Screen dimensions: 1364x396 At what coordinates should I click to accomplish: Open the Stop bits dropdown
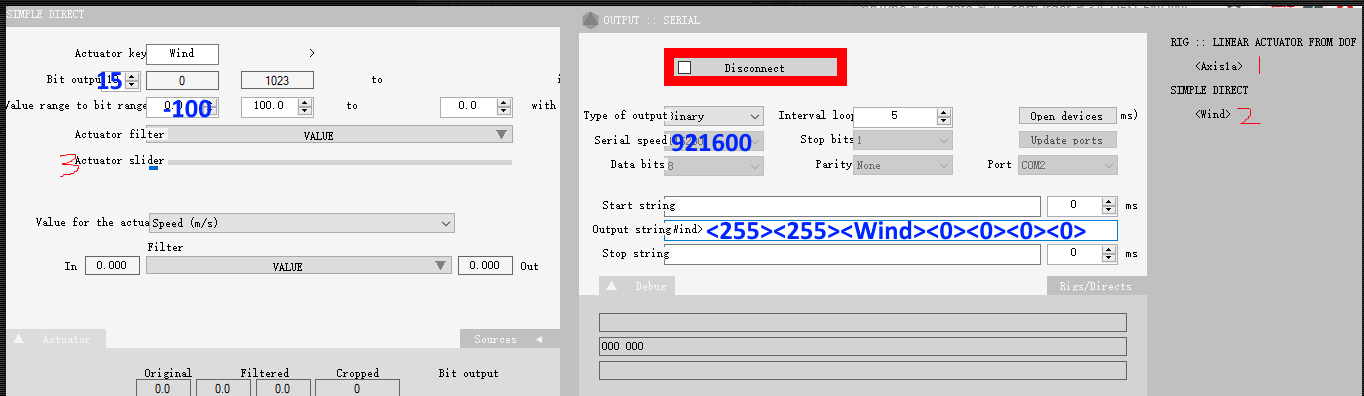click(x=903, y=140)
